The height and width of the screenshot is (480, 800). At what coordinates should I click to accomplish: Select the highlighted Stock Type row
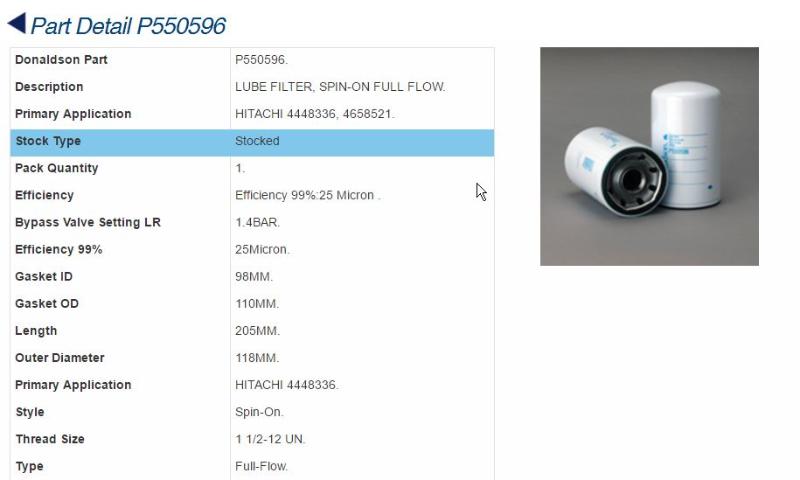pos(252,142)
